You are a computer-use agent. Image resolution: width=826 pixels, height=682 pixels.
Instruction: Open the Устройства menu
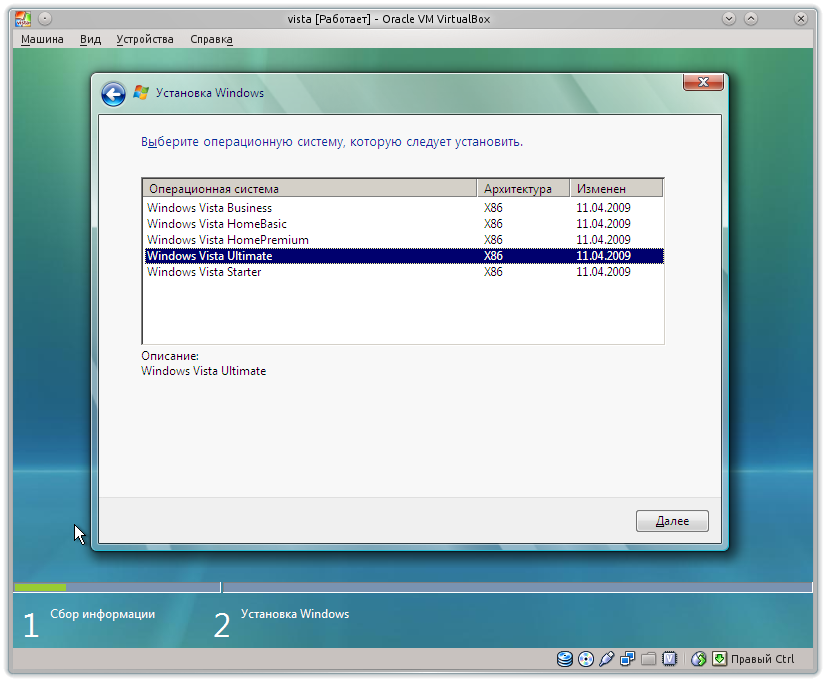pyautogui.click(x=144, y=39)
